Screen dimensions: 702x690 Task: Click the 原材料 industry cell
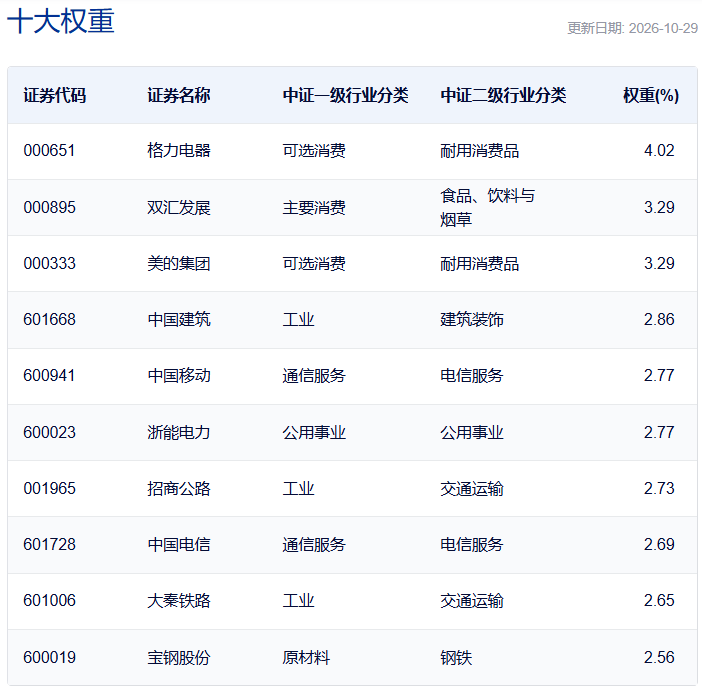tap(306, 657)
